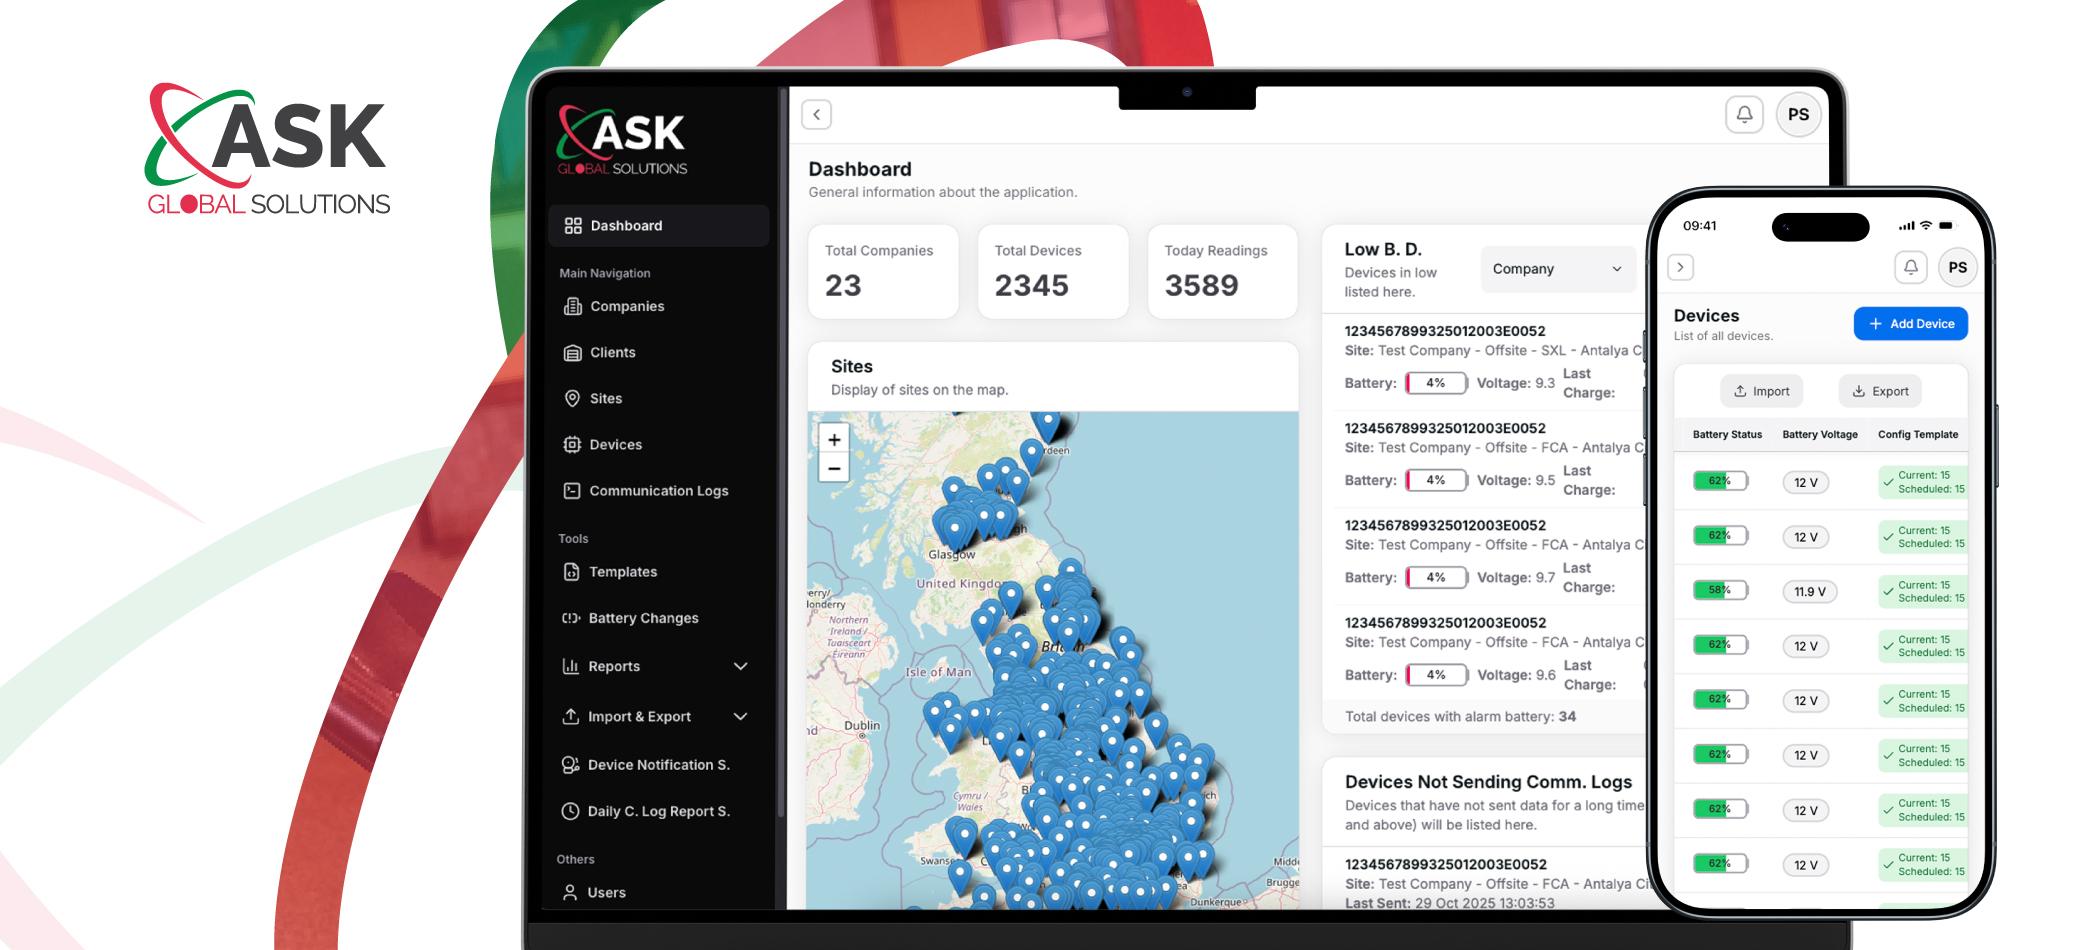Click the PS profile avatar

1799,114
